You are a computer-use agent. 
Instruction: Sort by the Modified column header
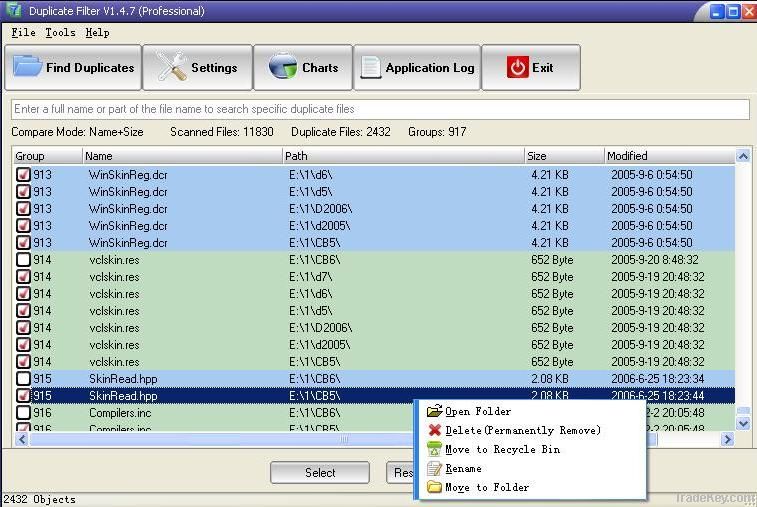point(670,156)
